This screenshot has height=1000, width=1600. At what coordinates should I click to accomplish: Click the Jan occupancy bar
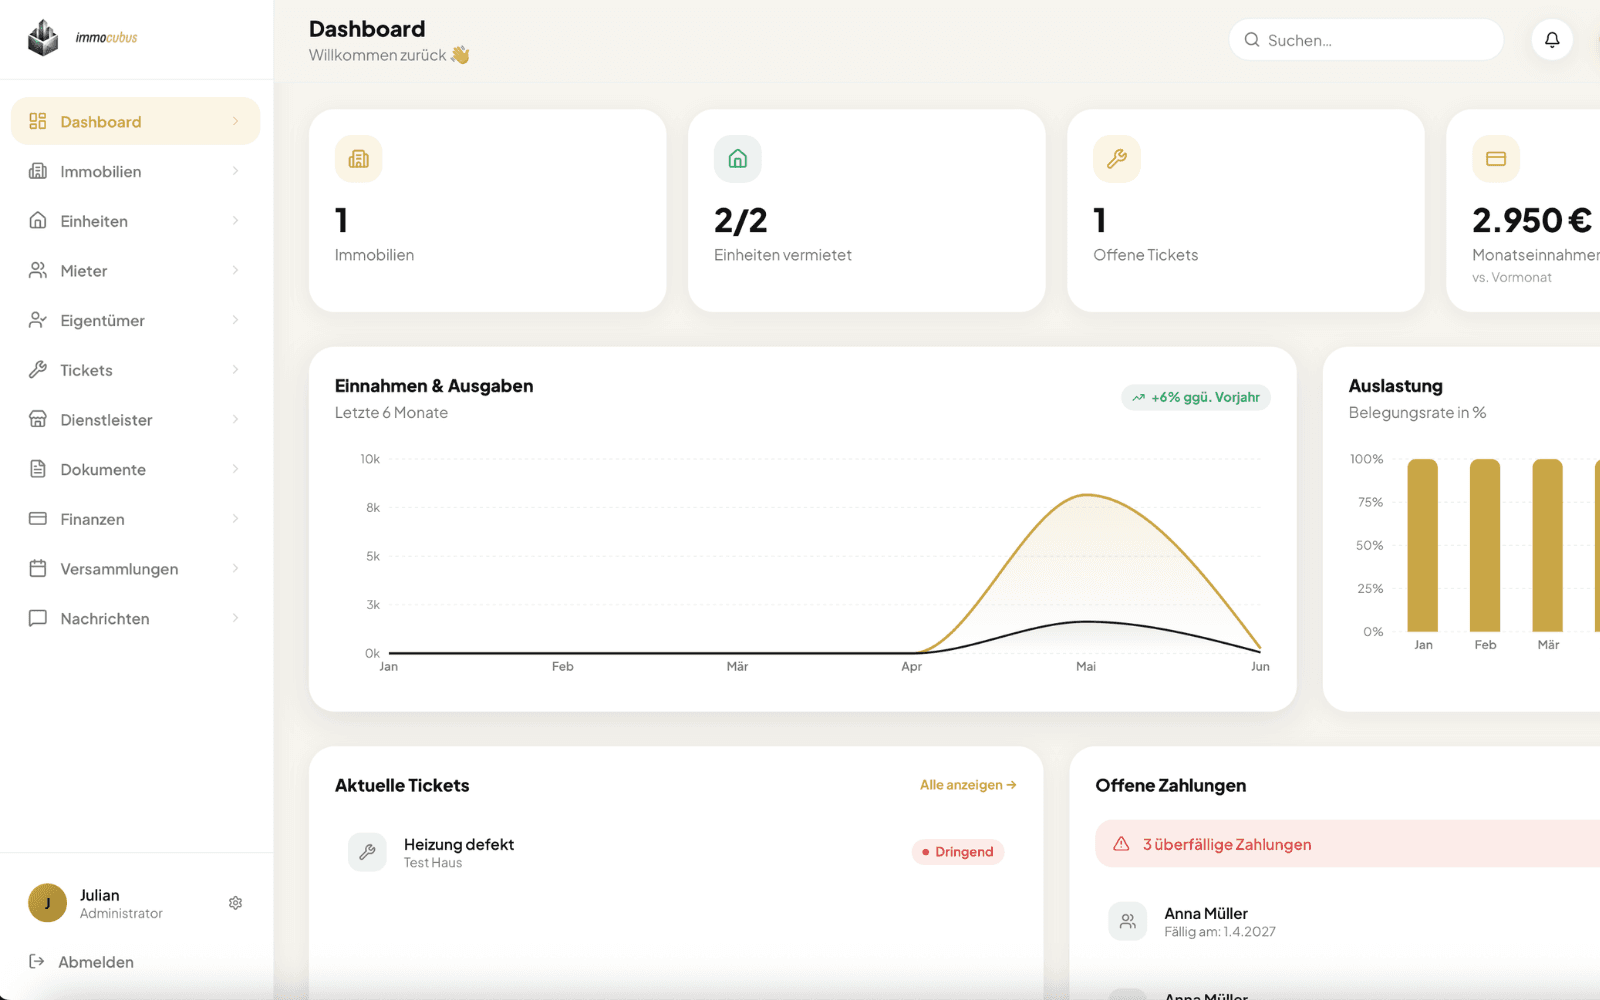point(1422,545)
